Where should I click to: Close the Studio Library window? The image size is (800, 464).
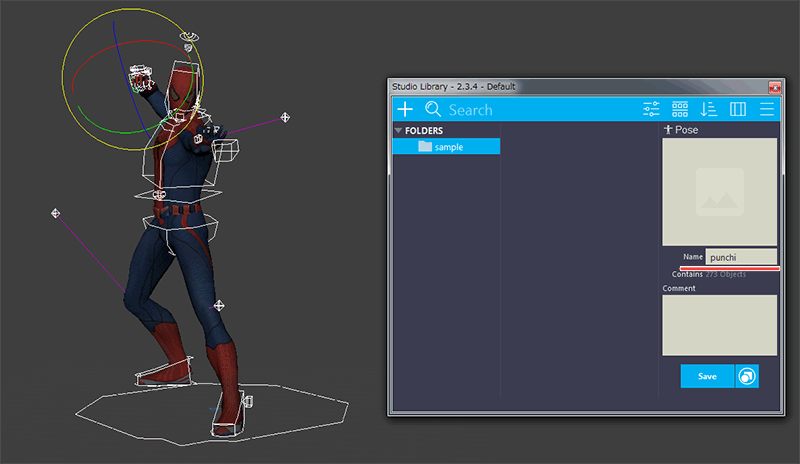tap(773, 87)
